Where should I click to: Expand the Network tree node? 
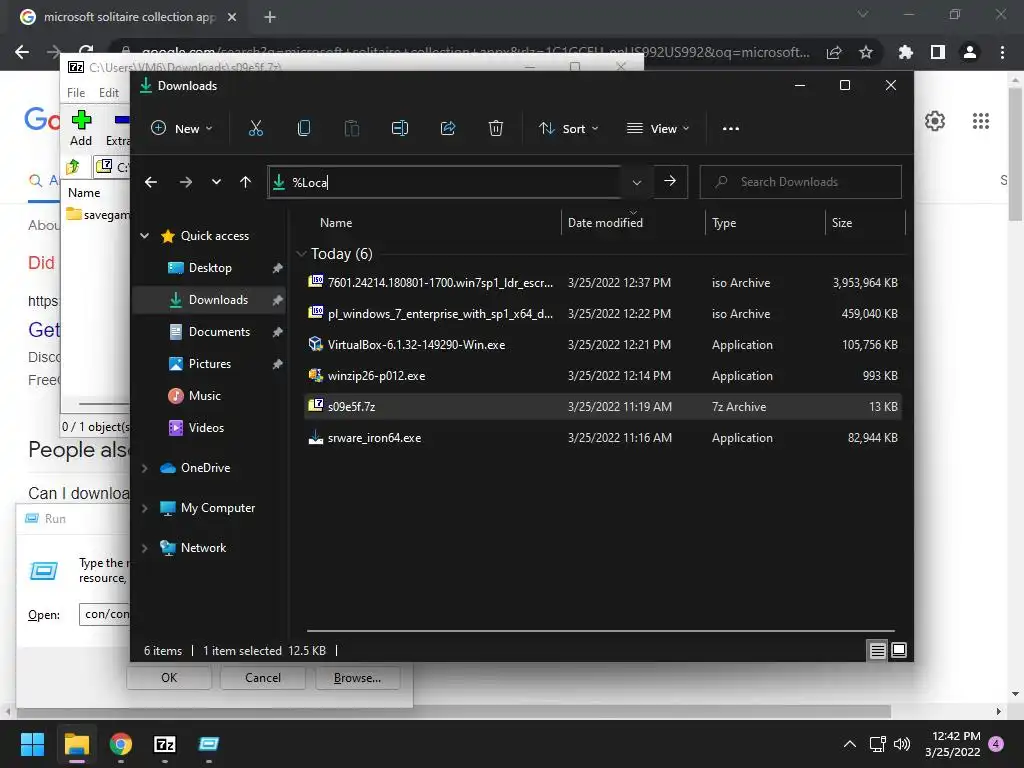pos(144,547)
